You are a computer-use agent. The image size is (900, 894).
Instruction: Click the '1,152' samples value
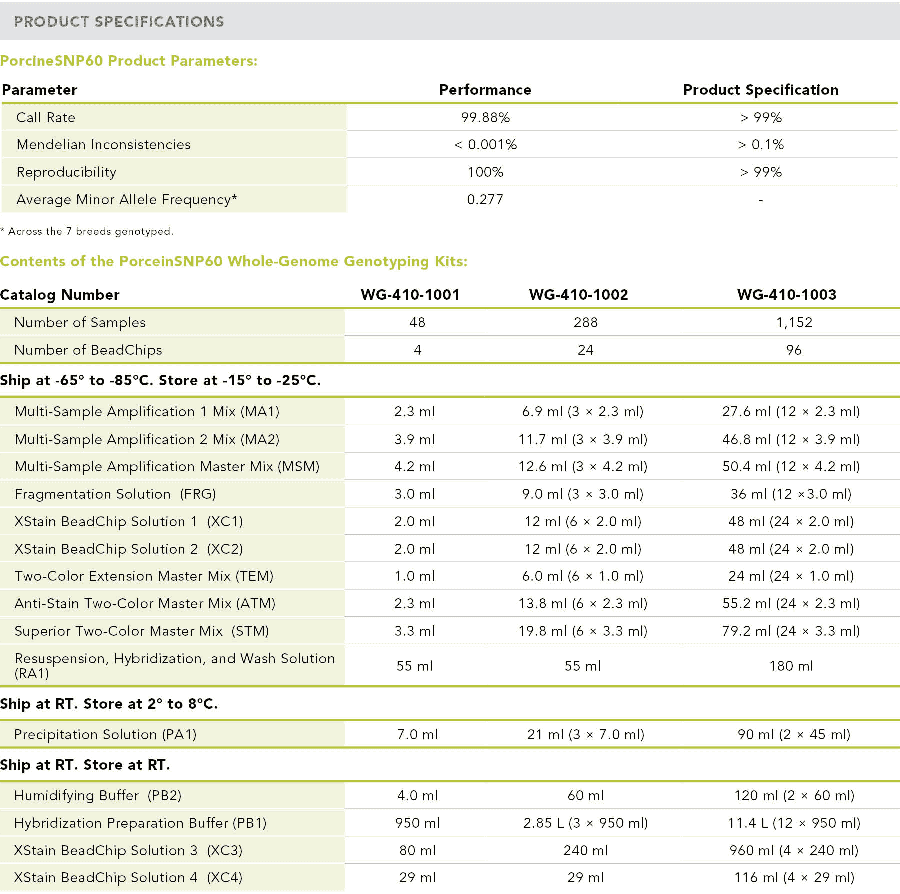(794, 322)
